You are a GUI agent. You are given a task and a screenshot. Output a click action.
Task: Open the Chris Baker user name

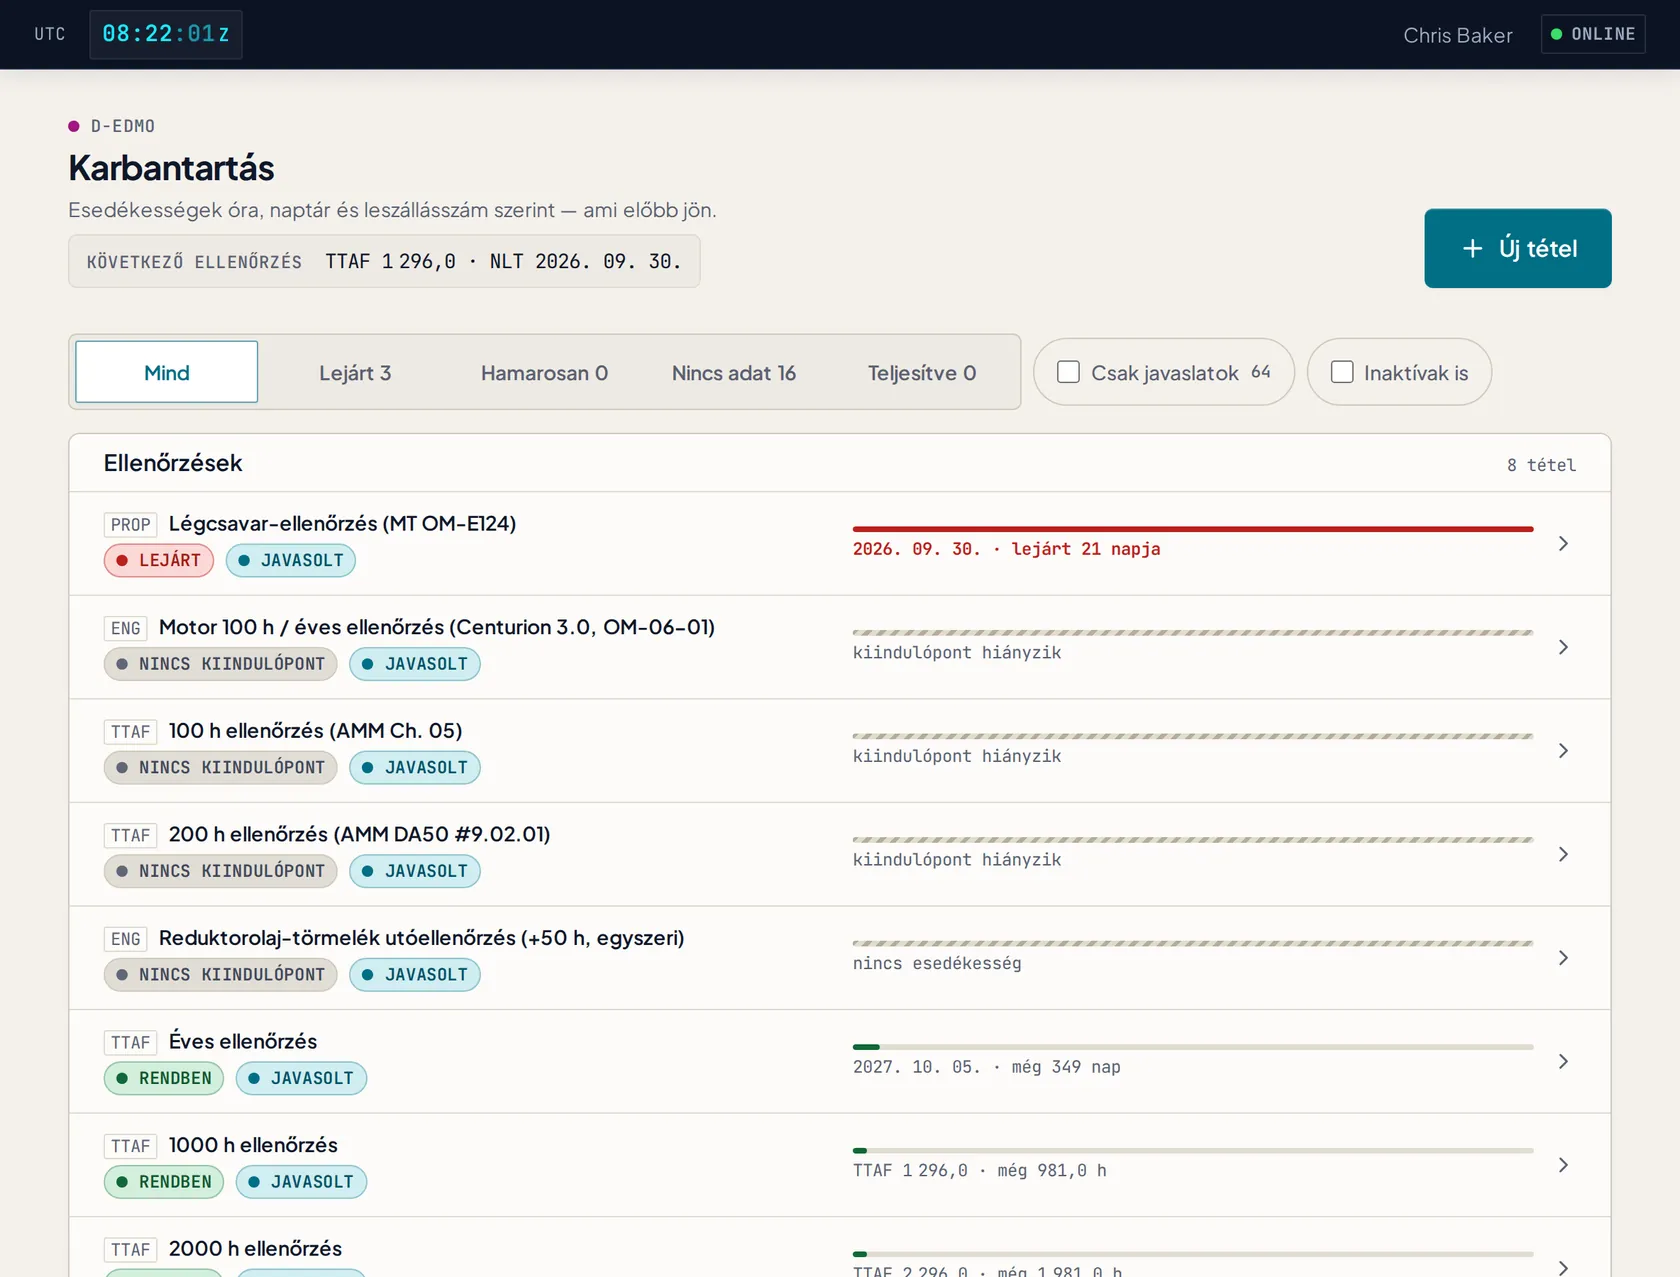1457,35
